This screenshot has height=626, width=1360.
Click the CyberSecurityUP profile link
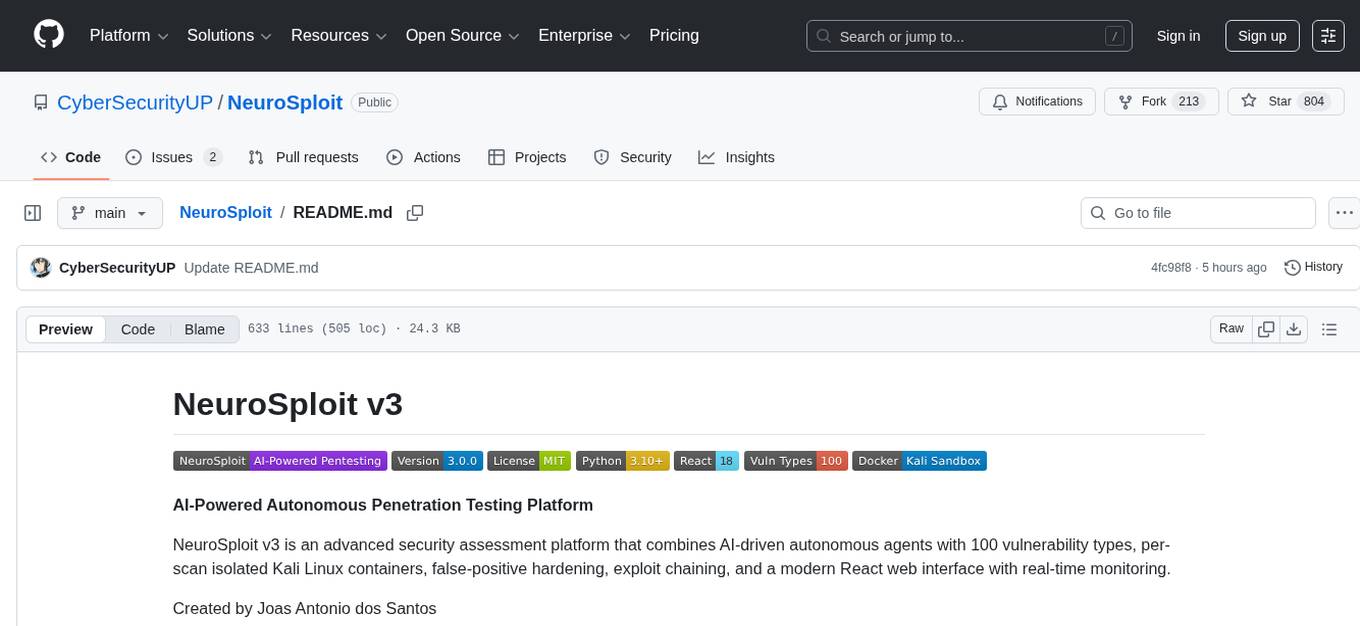[x=134, y=102]
